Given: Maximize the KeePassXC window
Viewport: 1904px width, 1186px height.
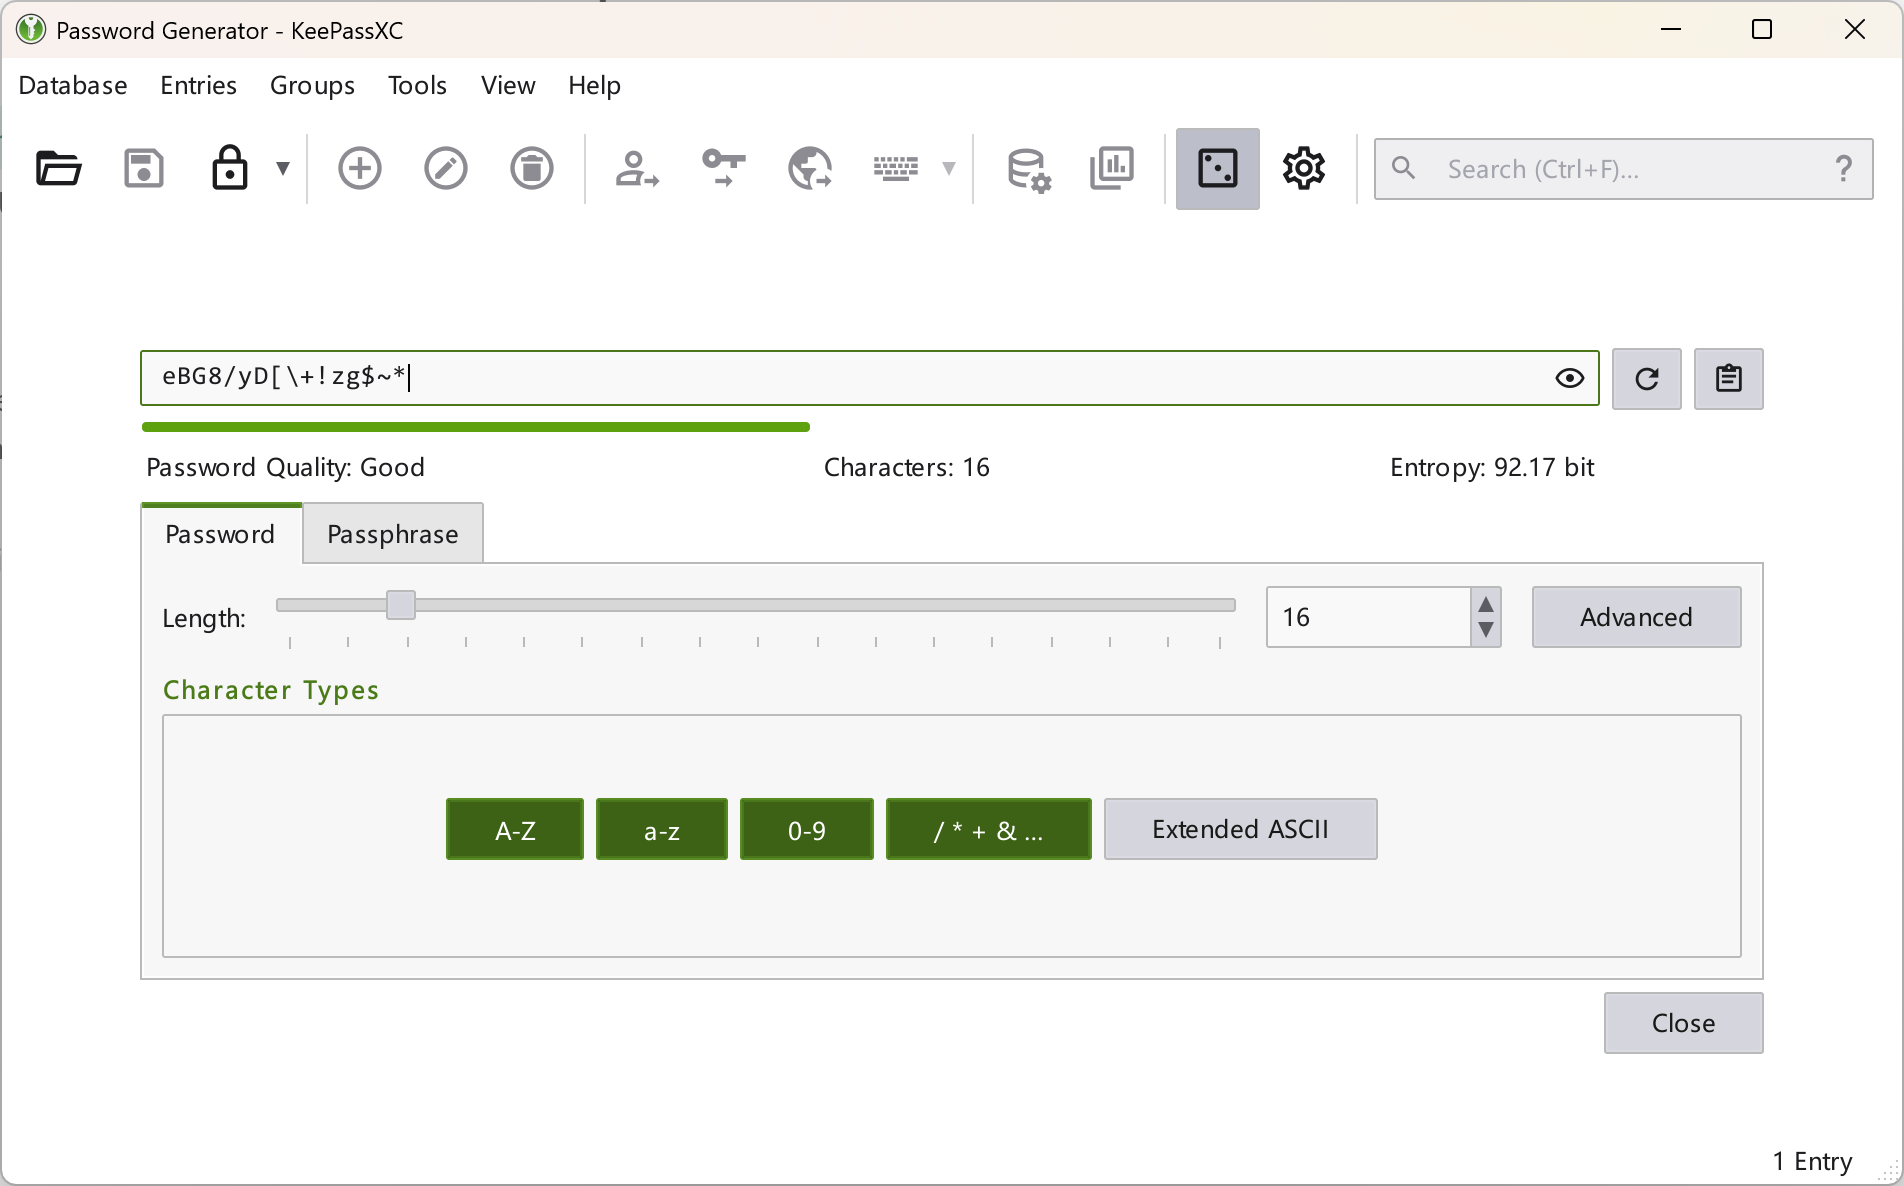Looking at the screenshot, I should tap(1762, 30).
